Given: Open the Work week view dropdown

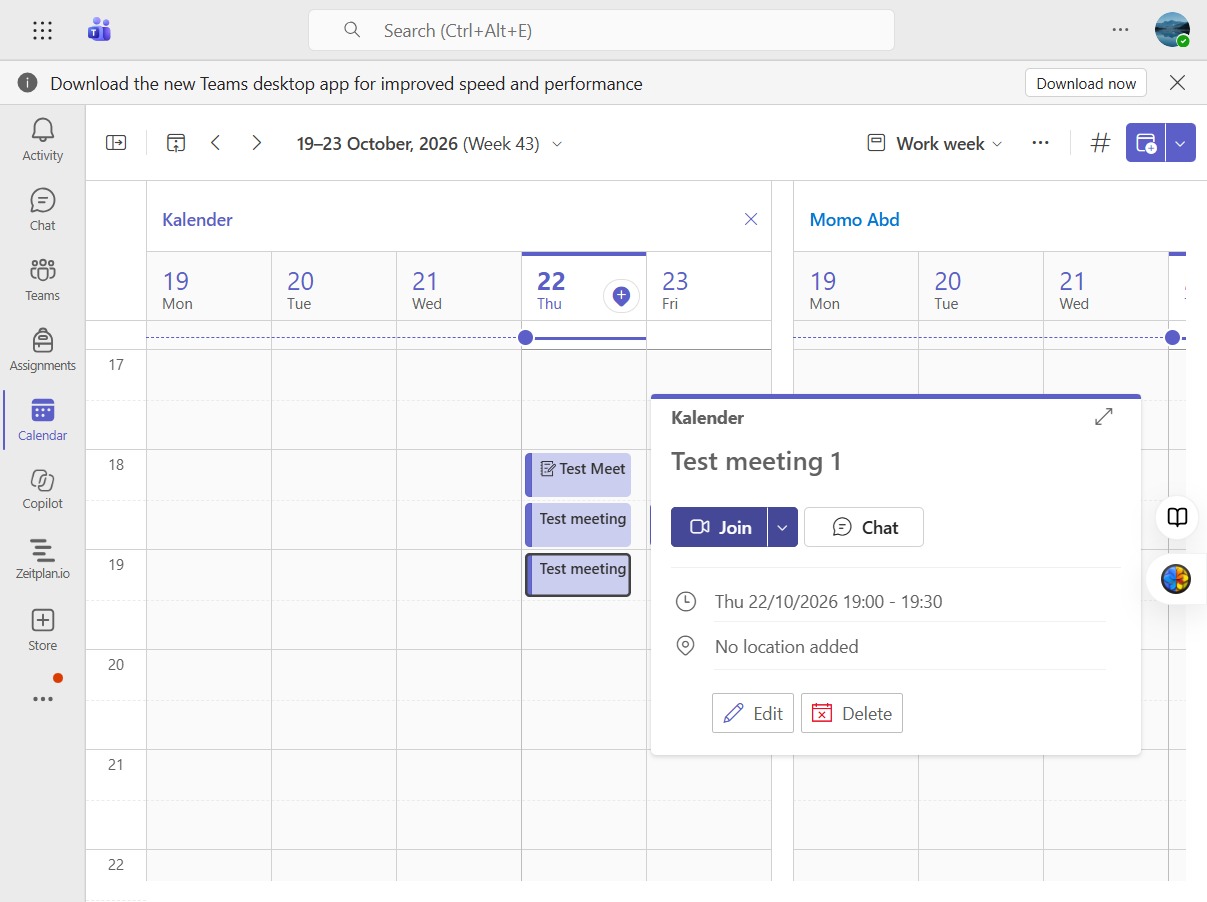Looking at the screenshot, I should tap(934, 143).
